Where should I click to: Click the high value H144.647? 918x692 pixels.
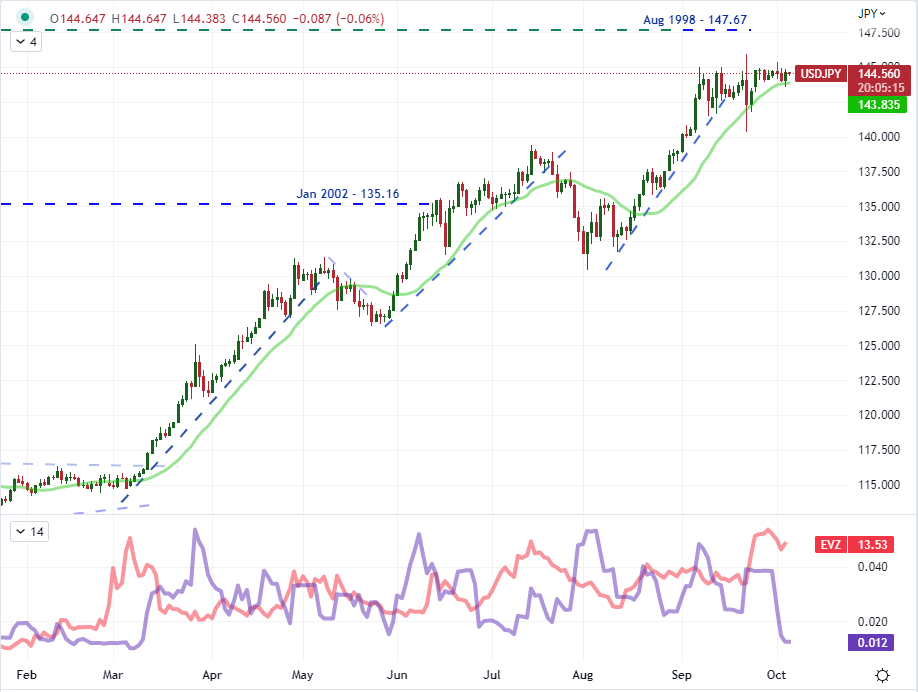click(x=139, y=19)
